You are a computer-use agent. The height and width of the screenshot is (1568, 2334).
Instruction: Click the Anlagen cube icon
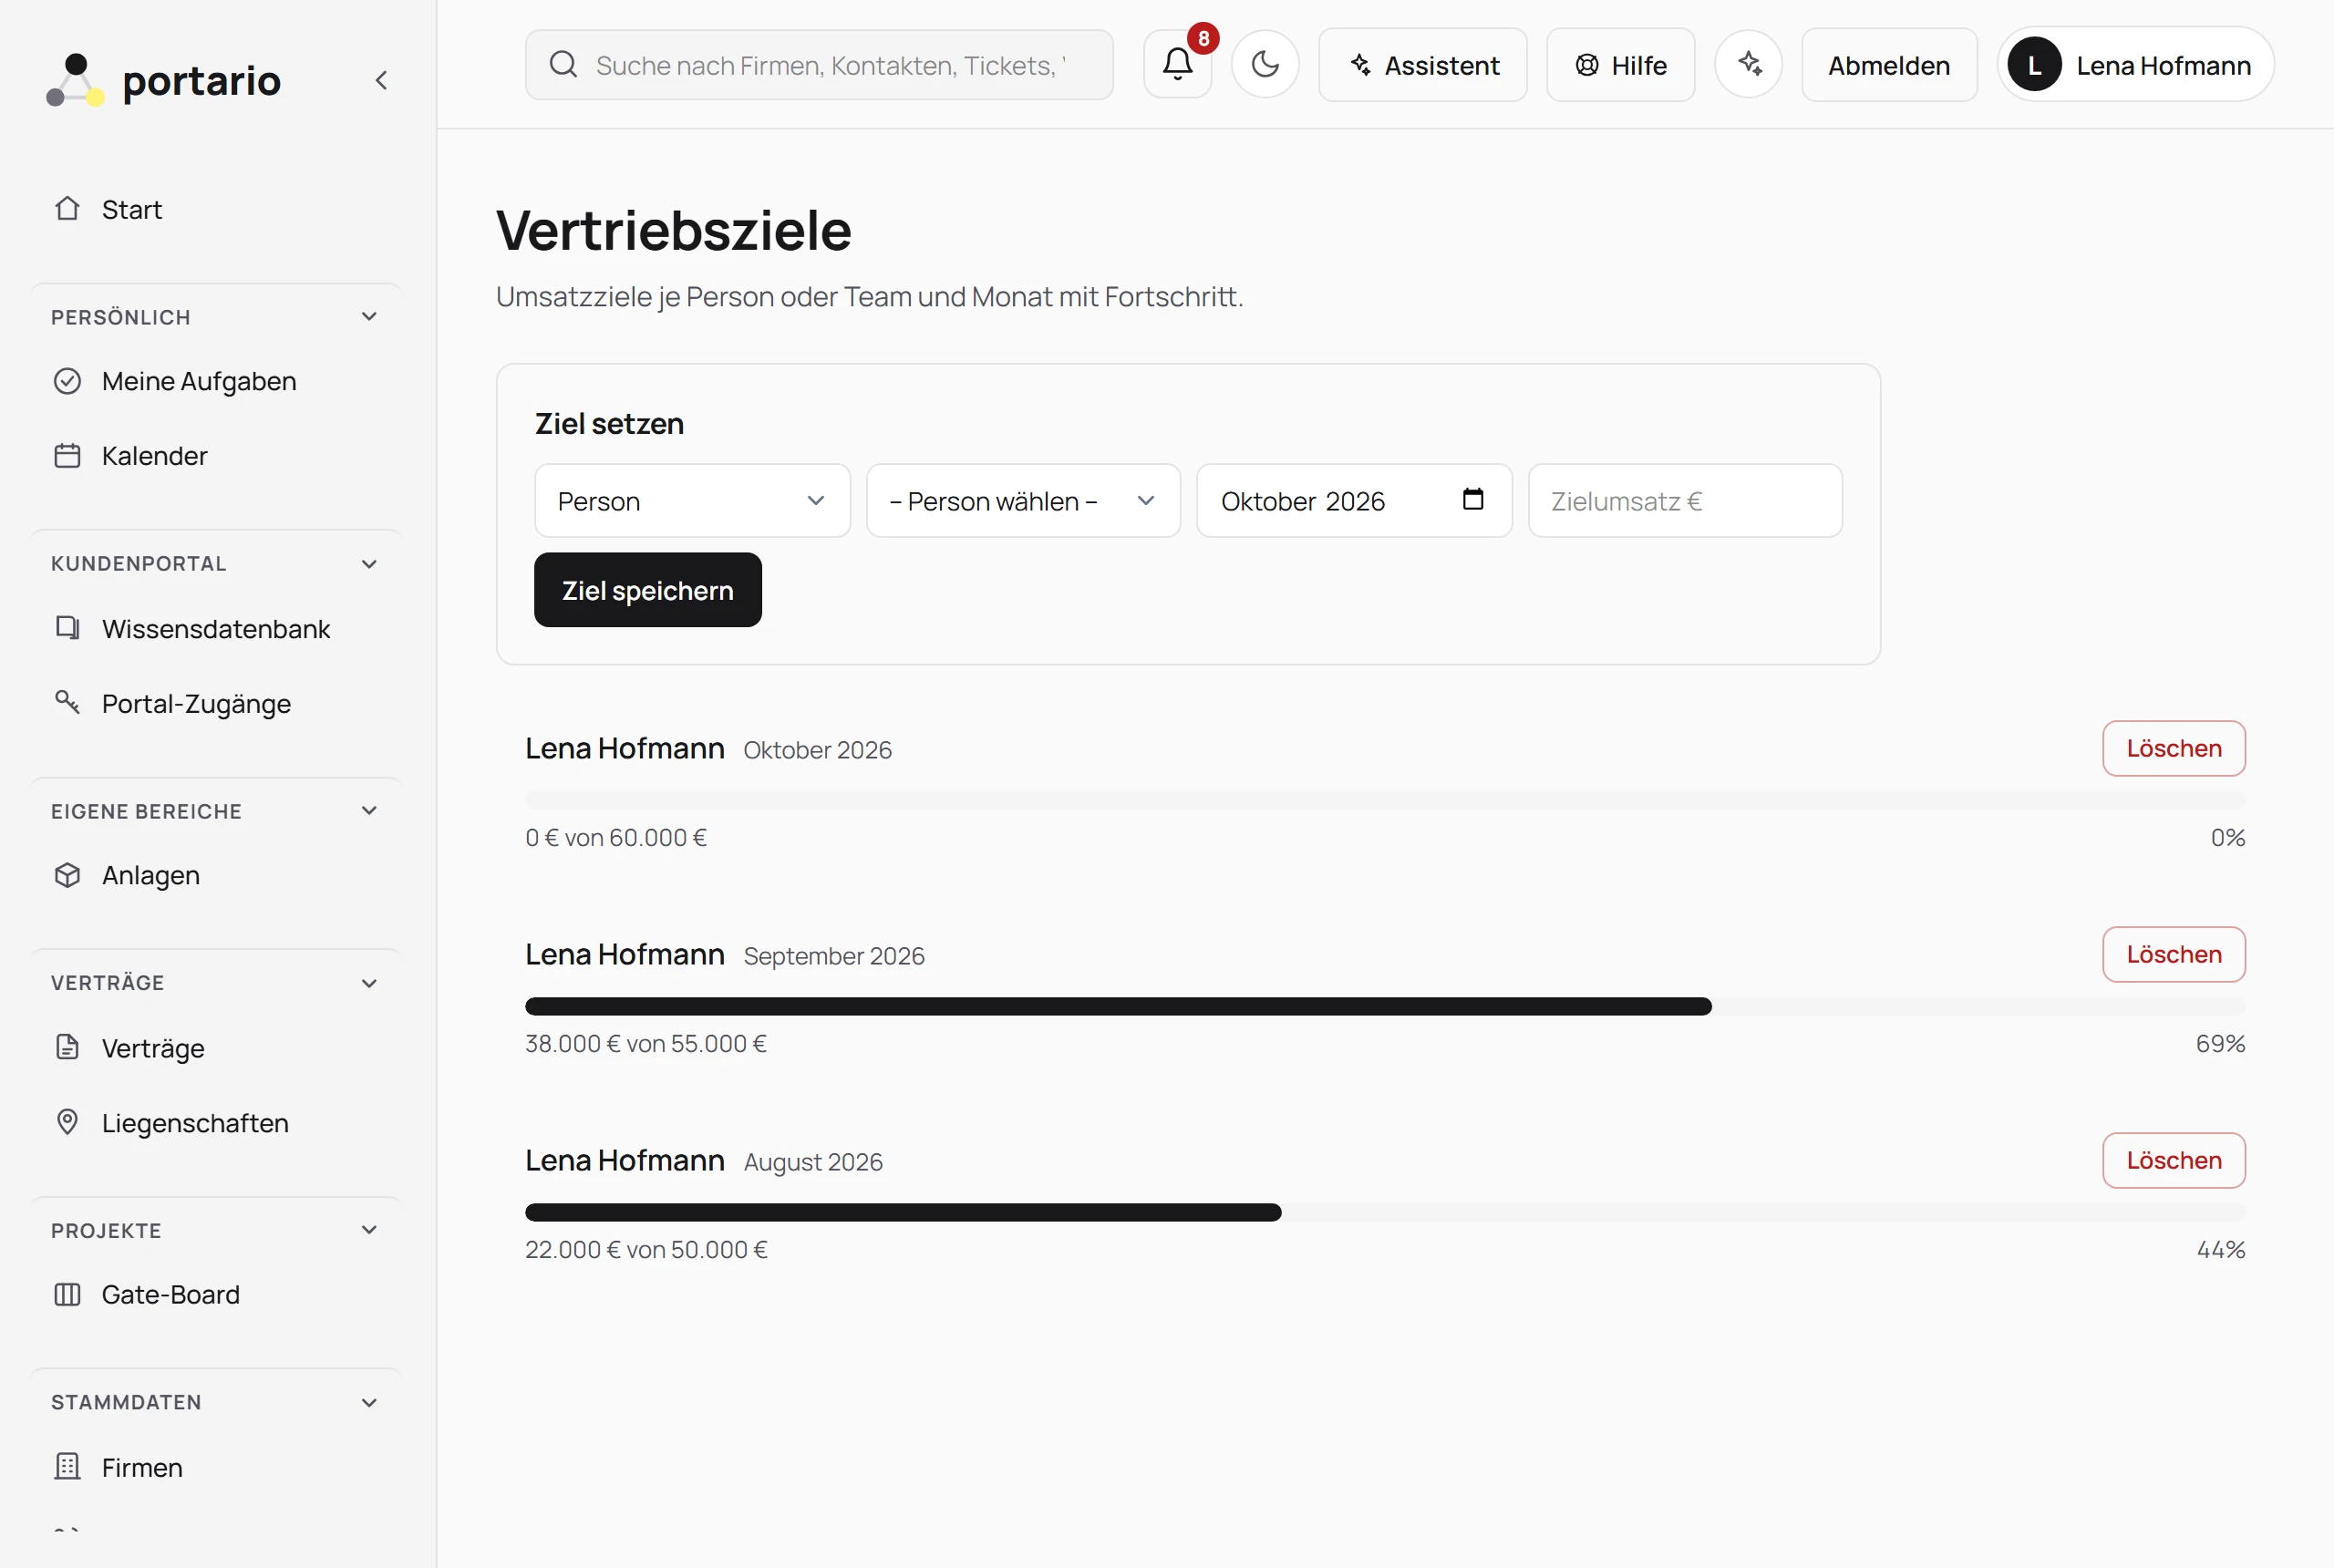point(67,875)
